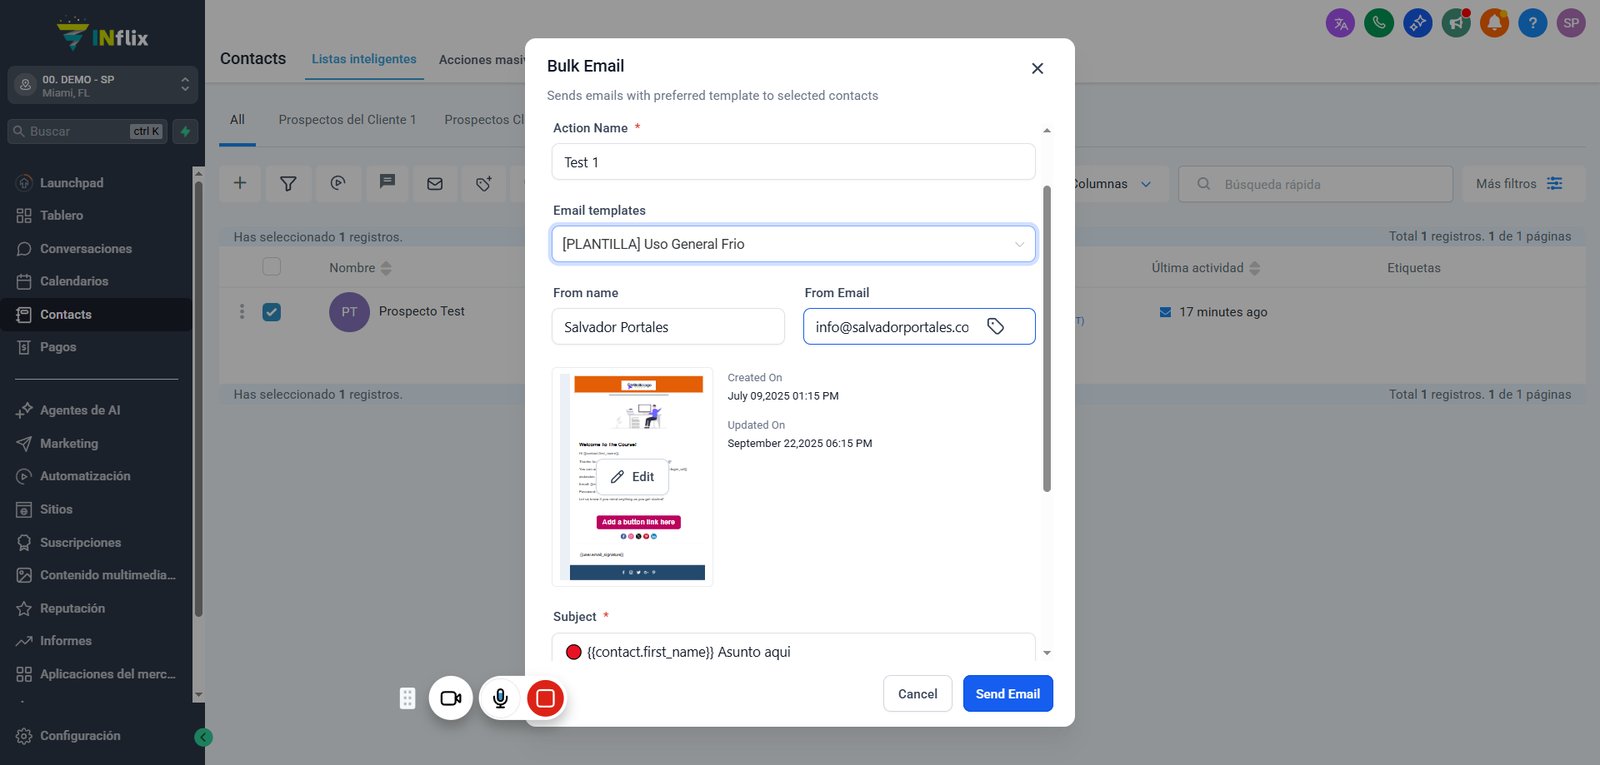Click the From name input field
This screenshot has height=765, width=1600.
(668, 327)
